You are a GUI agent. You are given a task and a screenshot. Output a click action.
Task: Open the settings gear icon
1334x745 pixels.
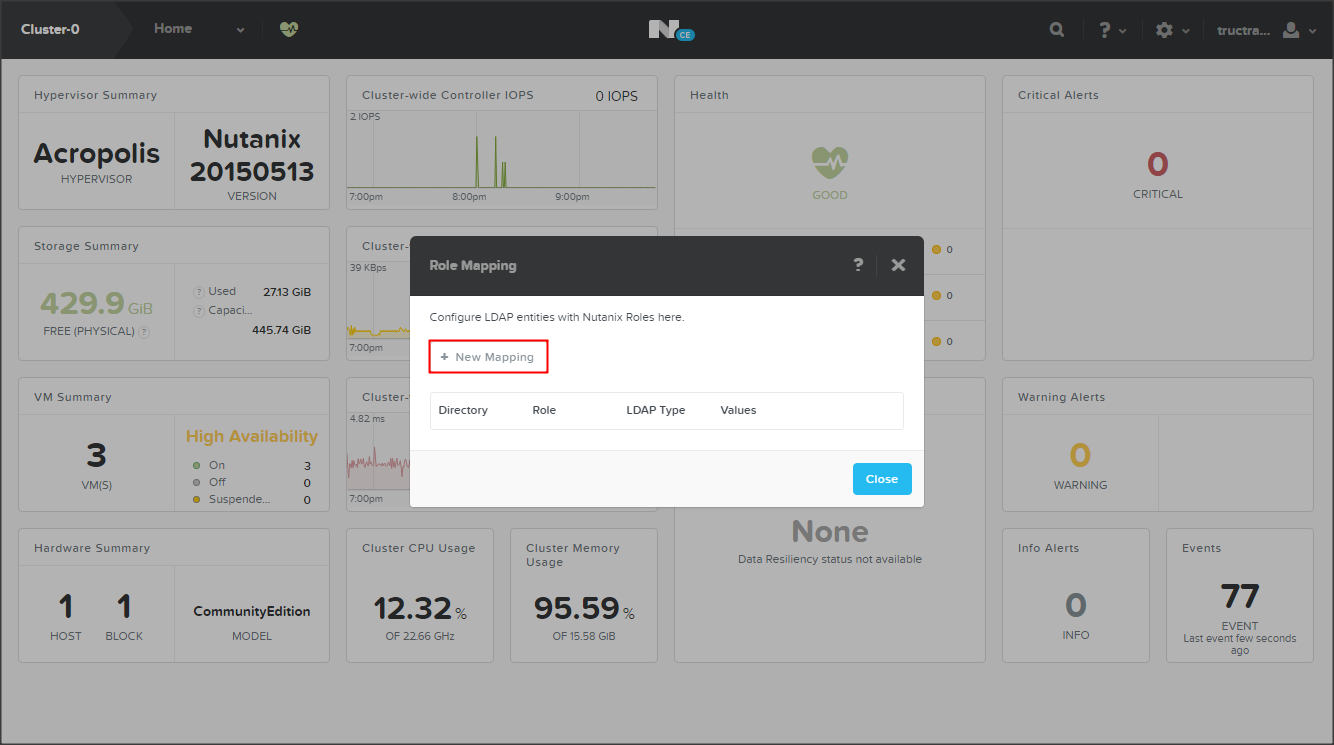(x=1164, y=30)
